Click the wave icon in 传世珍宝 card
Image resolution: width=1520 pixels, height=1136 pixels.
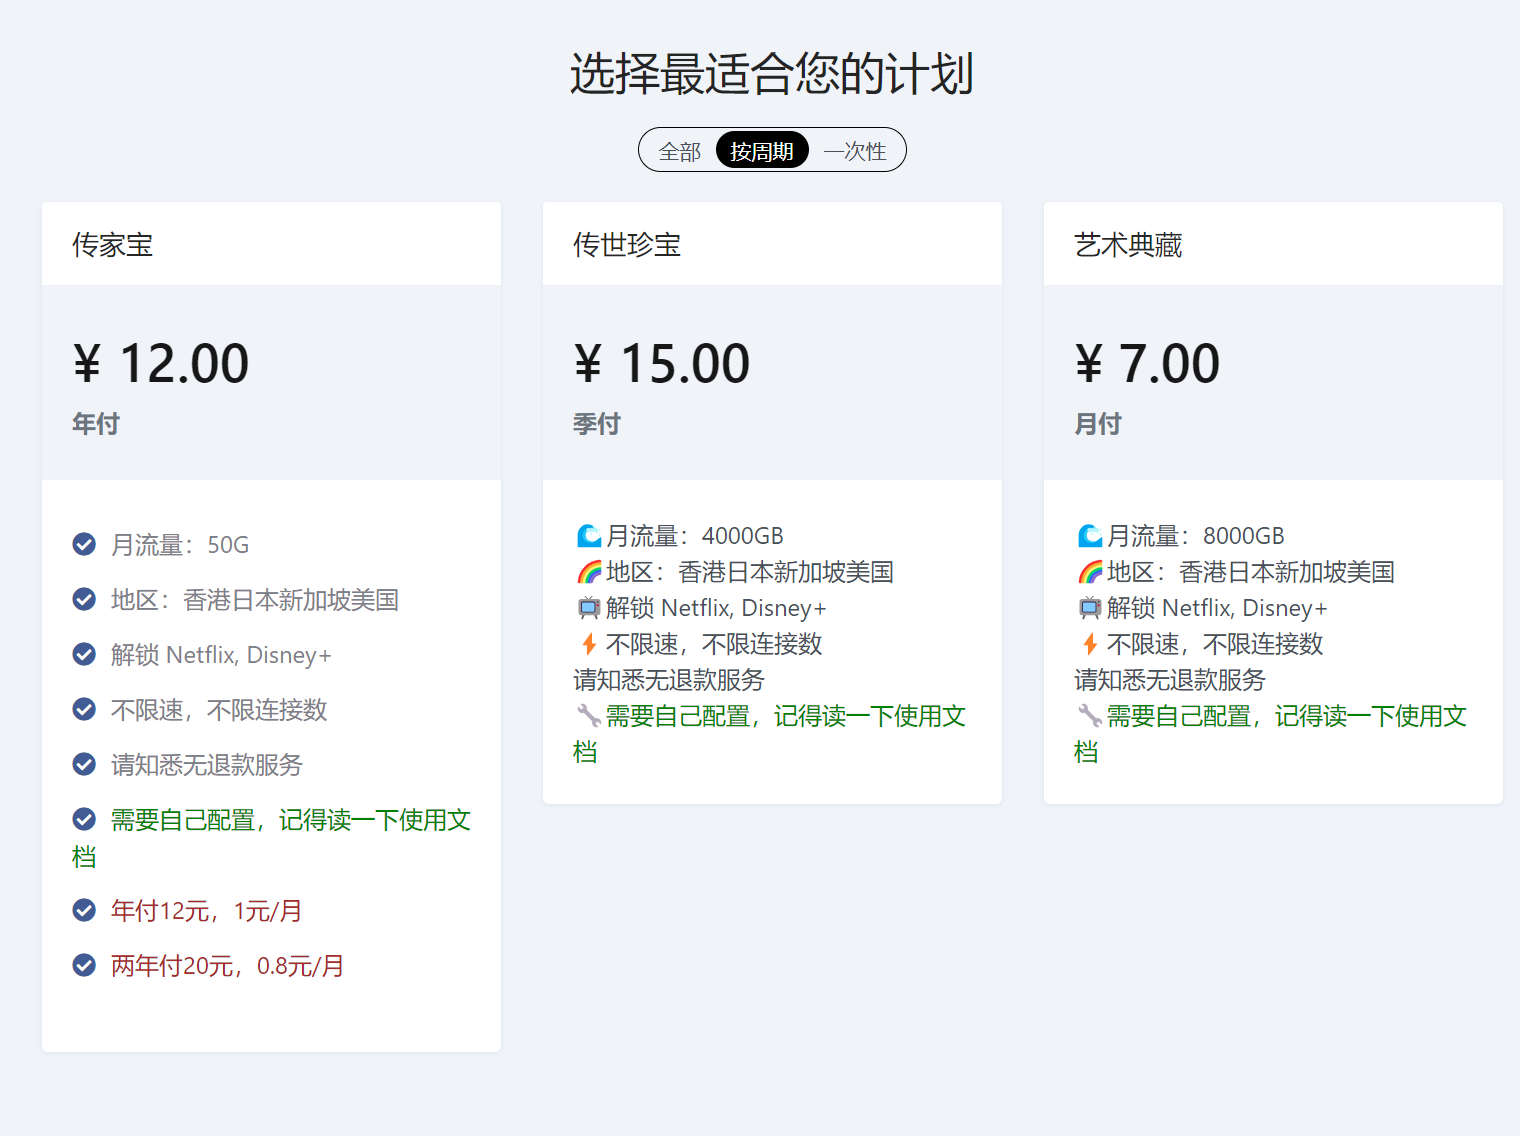tap(589, 536)
